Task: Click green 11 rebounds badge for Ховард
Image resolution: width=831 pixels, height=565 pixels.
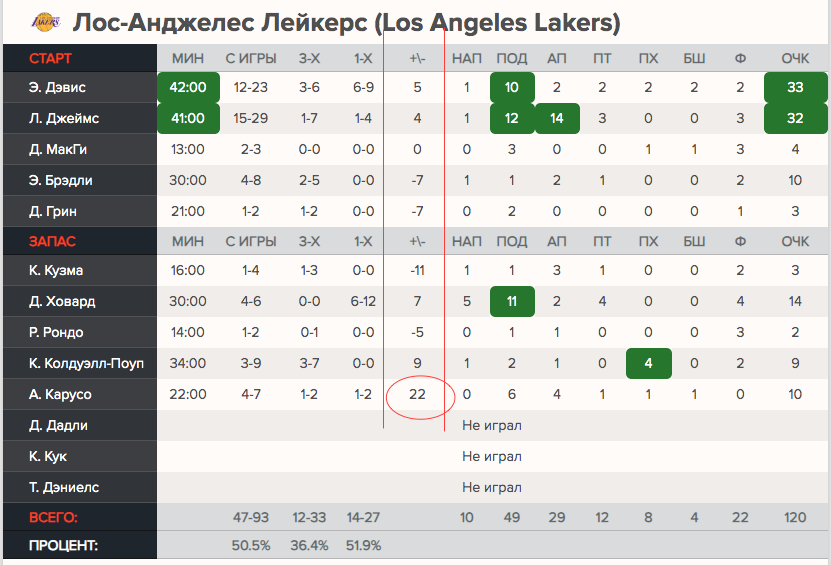Action: pyautogui.click(x=511, y=302)
